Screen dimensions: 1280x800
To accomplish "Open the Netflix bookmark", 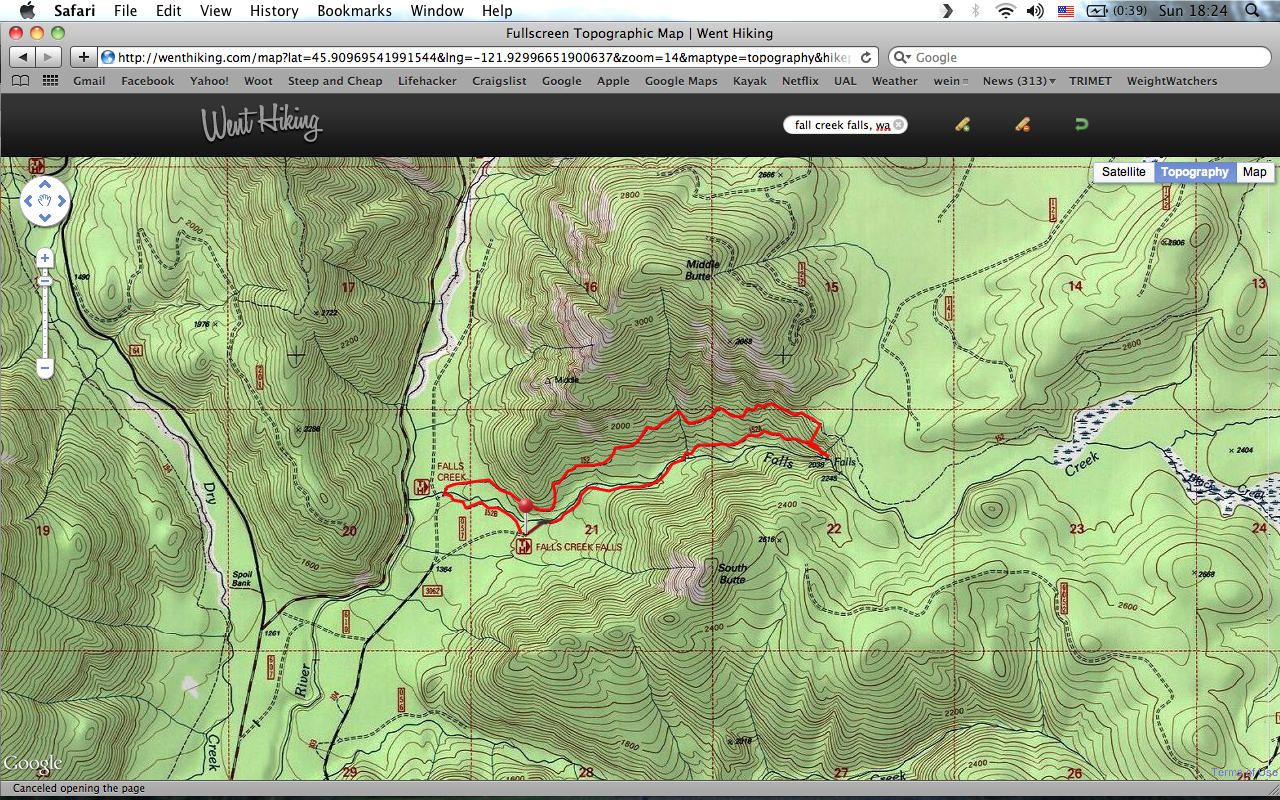I will tap(800, 81).
